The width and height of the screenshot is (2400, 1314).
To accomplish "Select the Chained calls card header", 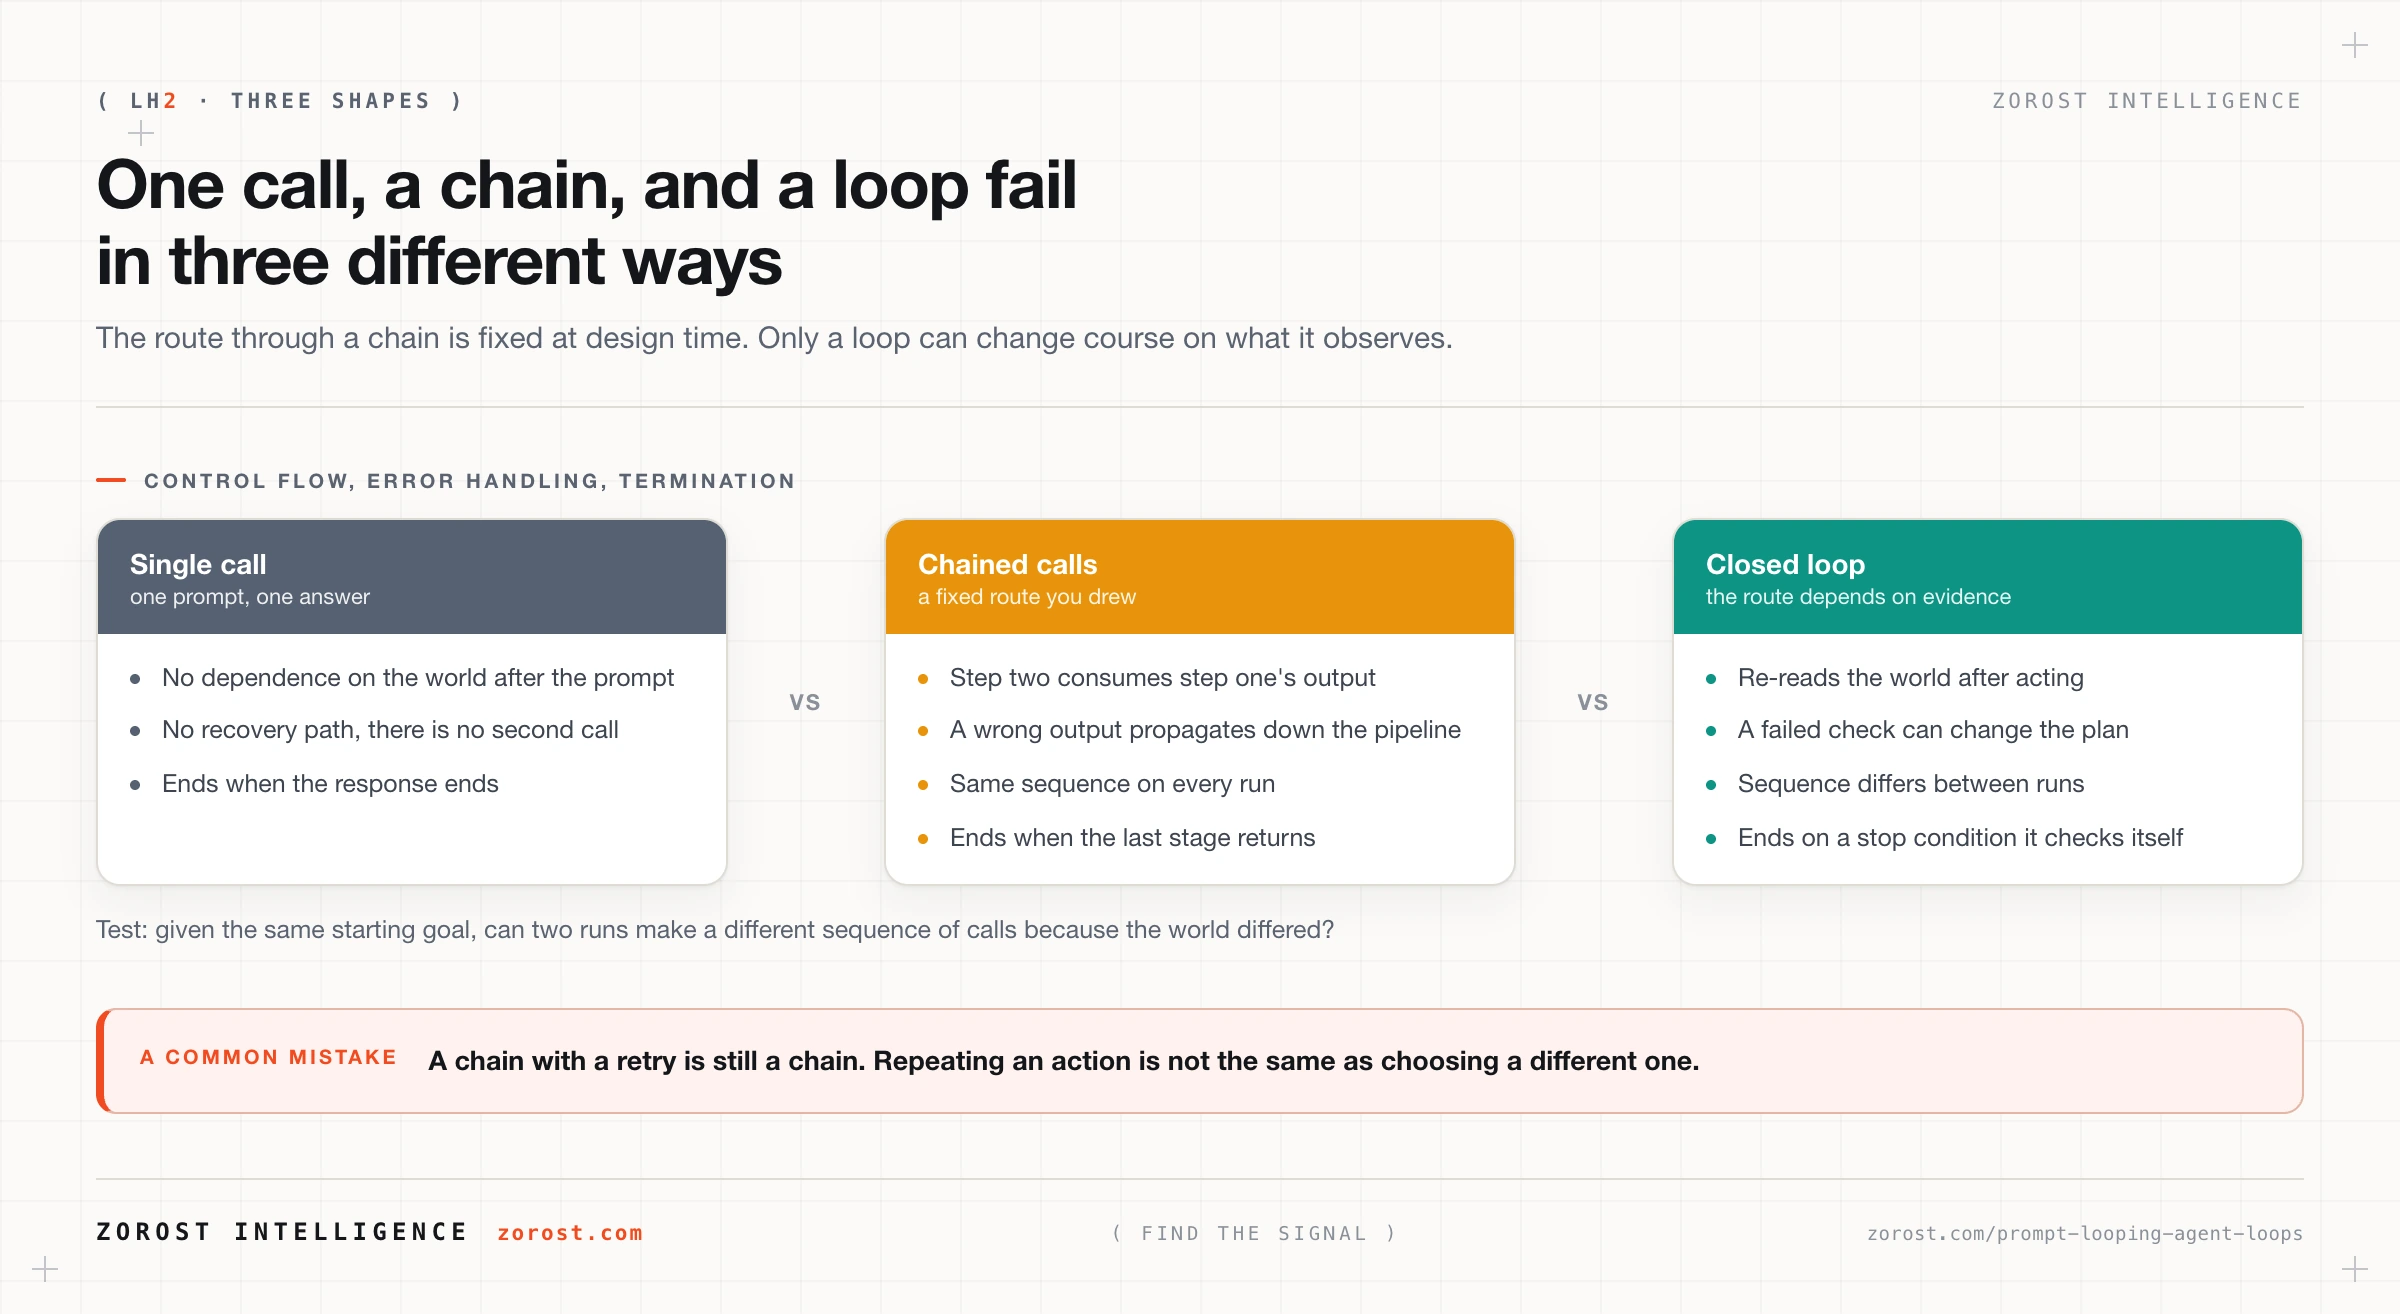I will click(1200, 577).
